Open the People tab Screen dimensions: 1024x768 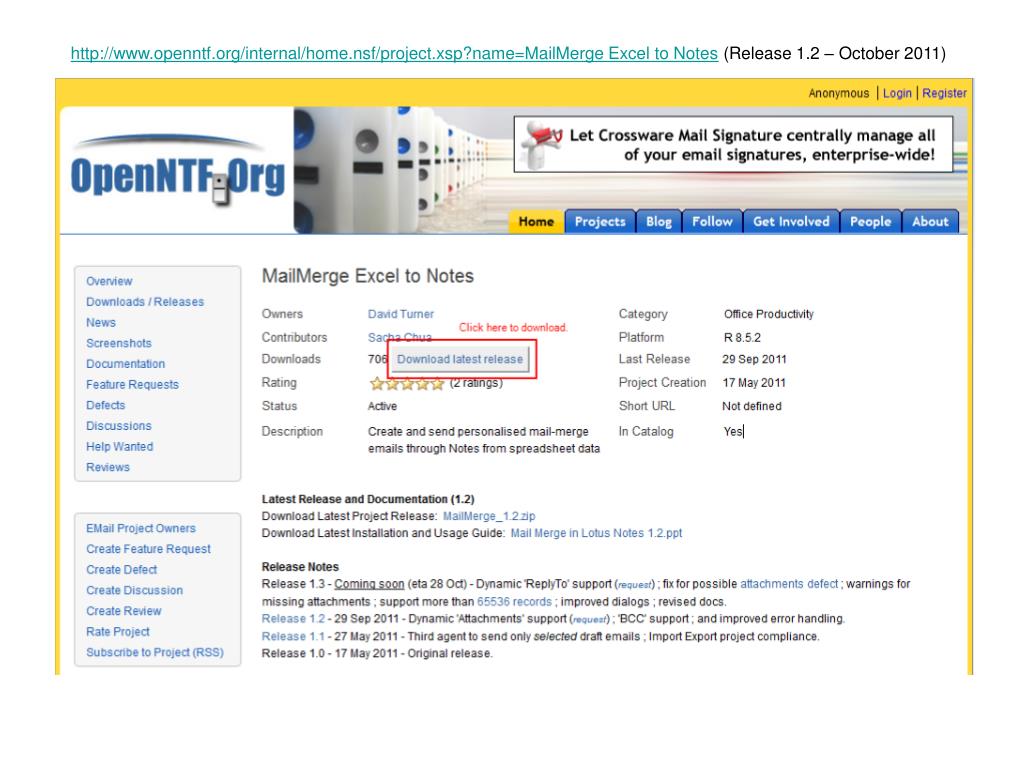coord(871,221)
